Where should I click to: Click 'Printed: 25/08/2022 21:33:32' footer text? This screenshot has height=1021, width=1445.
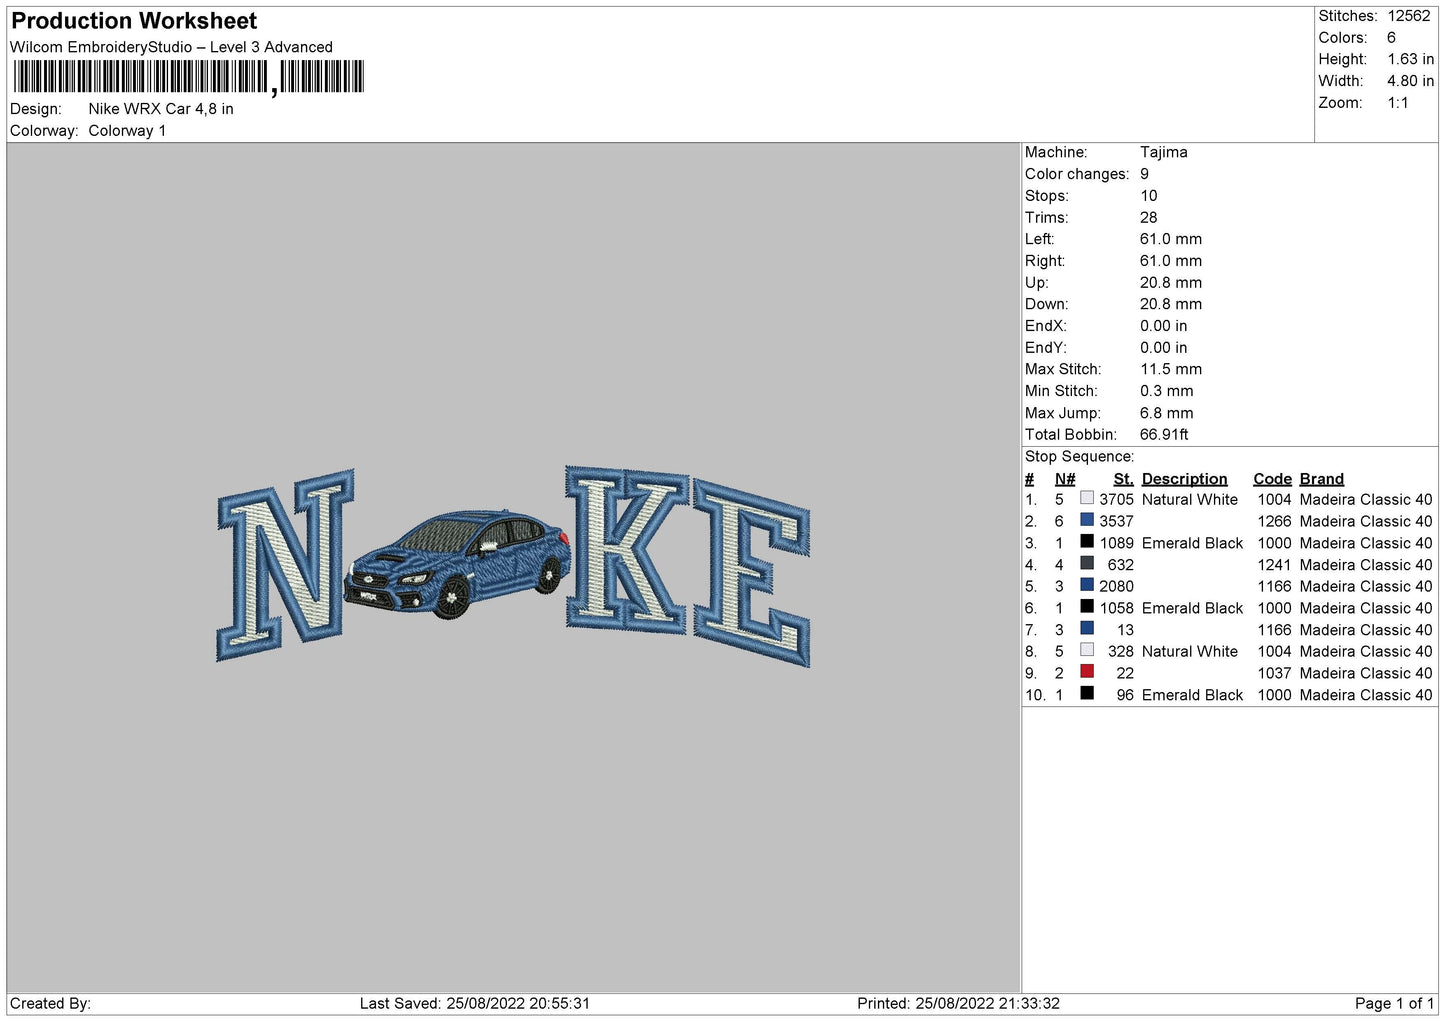click(958, 1004)
